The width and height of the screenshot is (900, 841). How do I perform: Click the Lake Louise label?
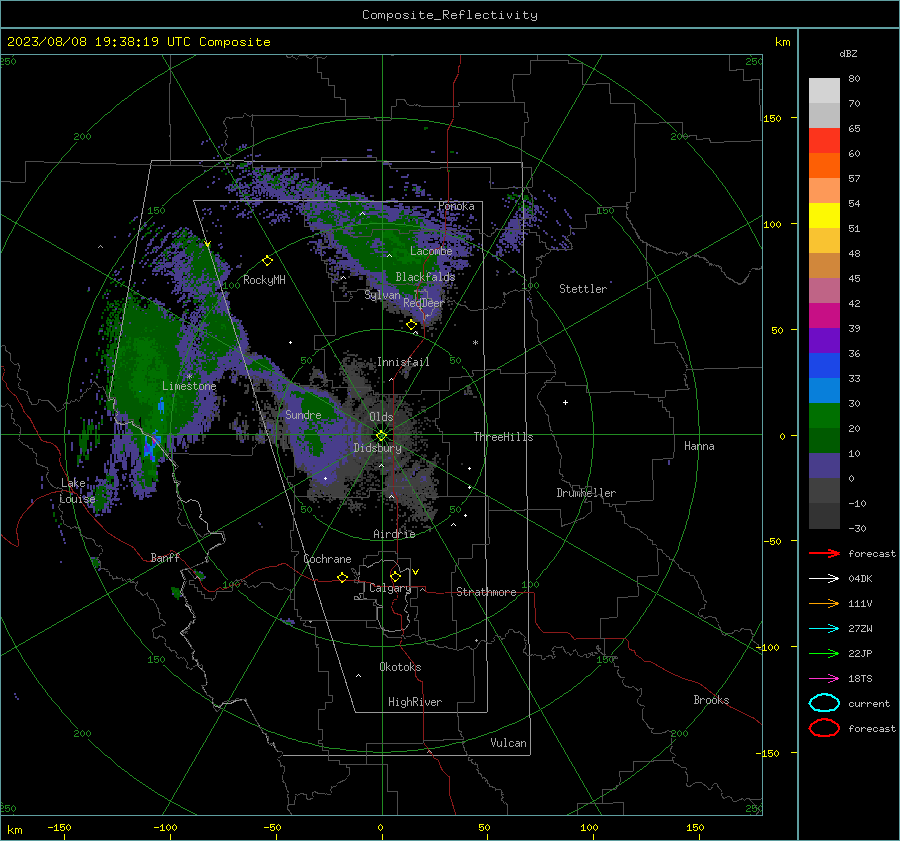(x=77, y=491)
